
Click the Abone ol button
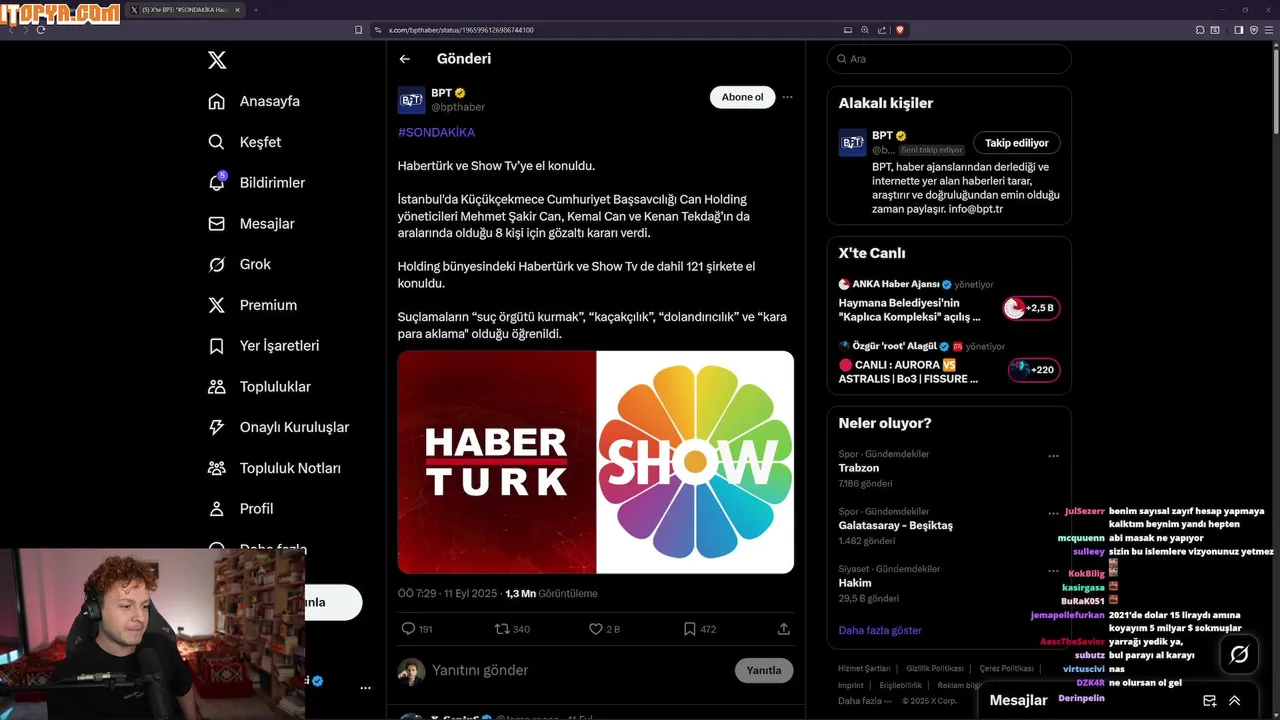(742, 97)
